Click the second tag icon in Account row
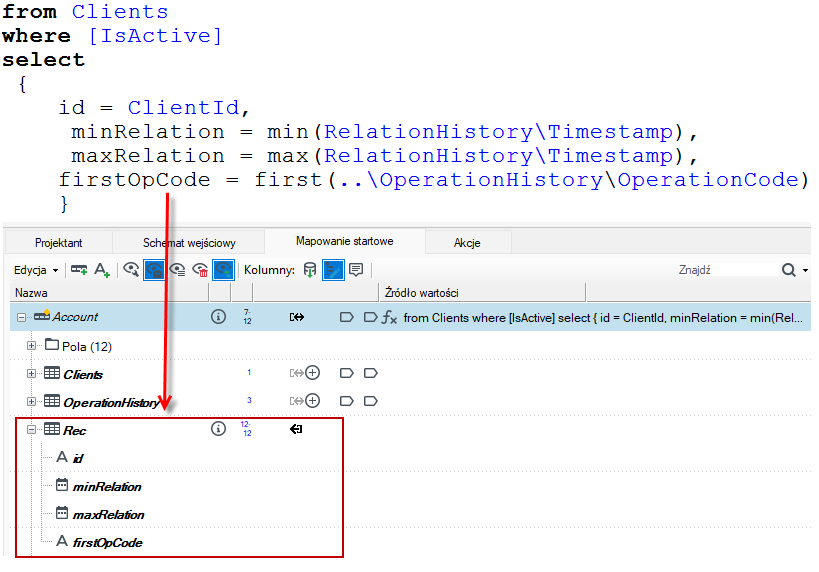This screenshot has height=572, width=819. tap(370, 317)
